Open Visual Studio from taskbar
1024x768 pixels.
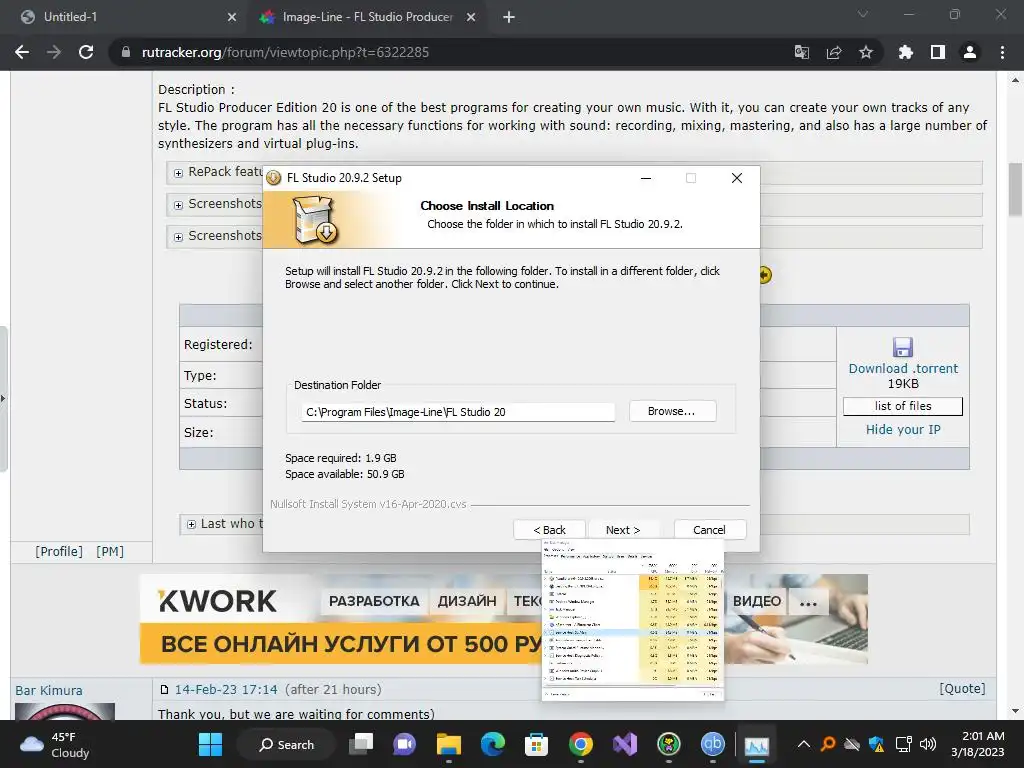click(624, 744)
